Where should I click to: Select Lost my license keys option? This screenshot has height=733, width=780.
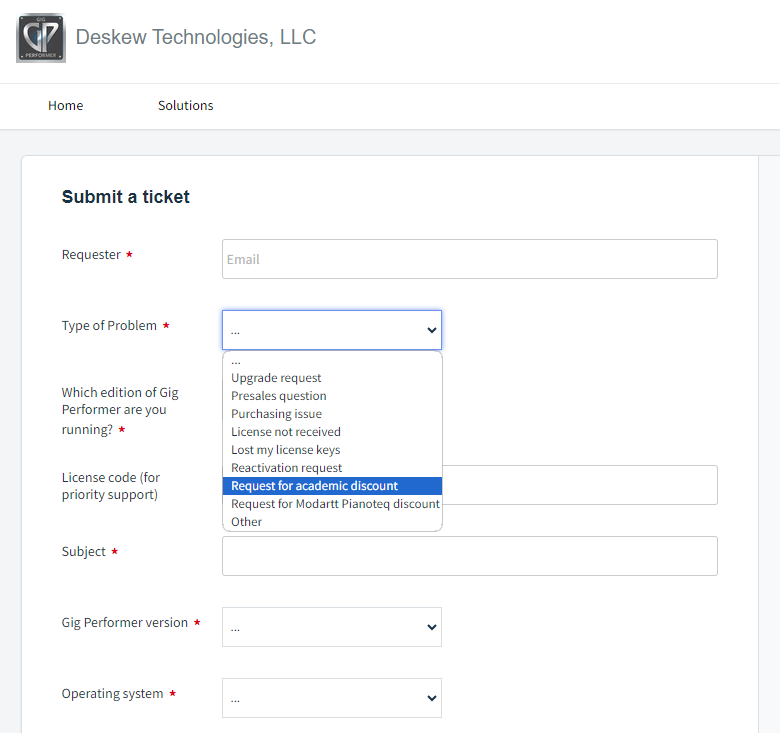coord(332,450)
